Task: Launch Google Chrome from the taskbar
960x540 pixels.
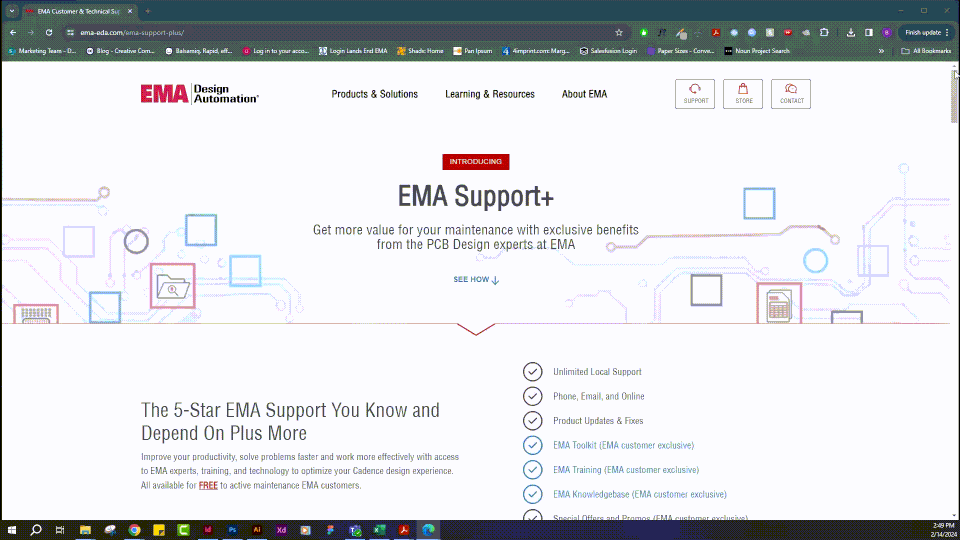Action: pyautogui.click(x=134, y=530)
